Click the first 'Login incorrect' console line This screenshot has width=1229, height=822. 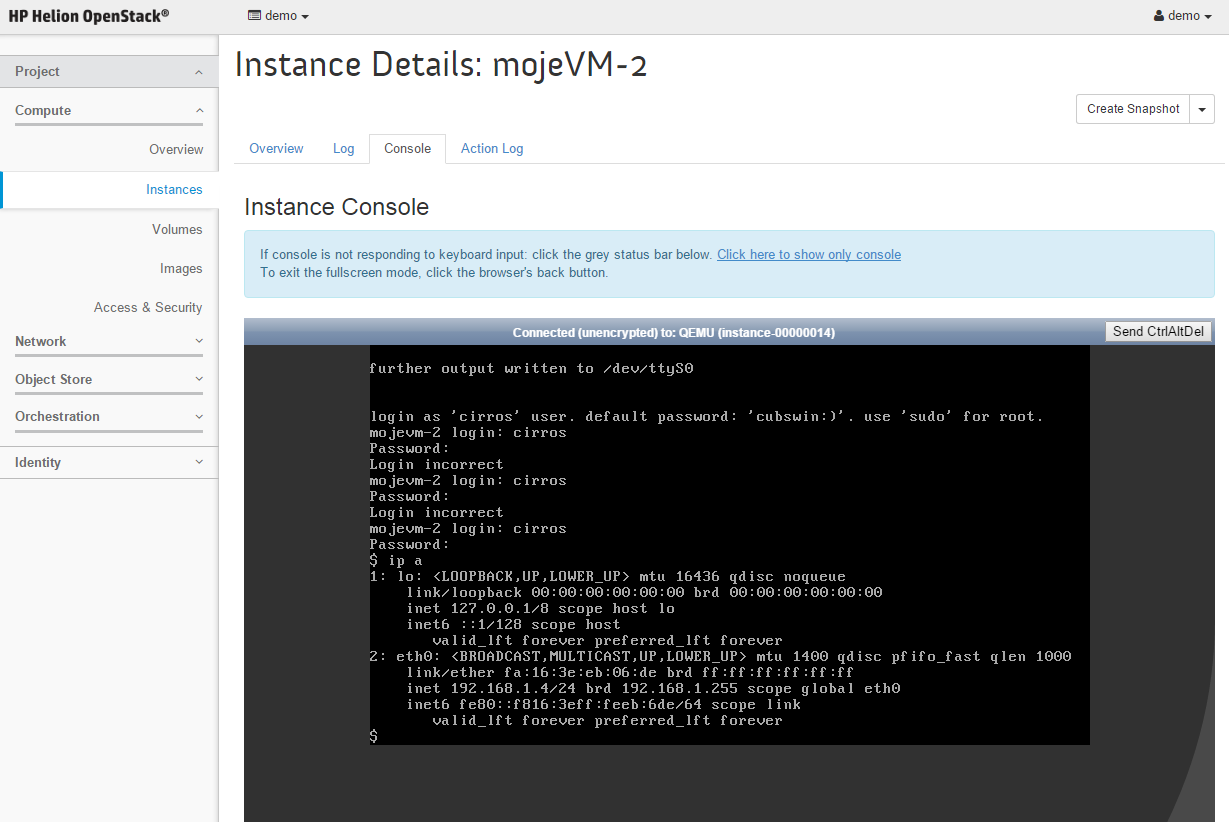(x=436, y=465)
